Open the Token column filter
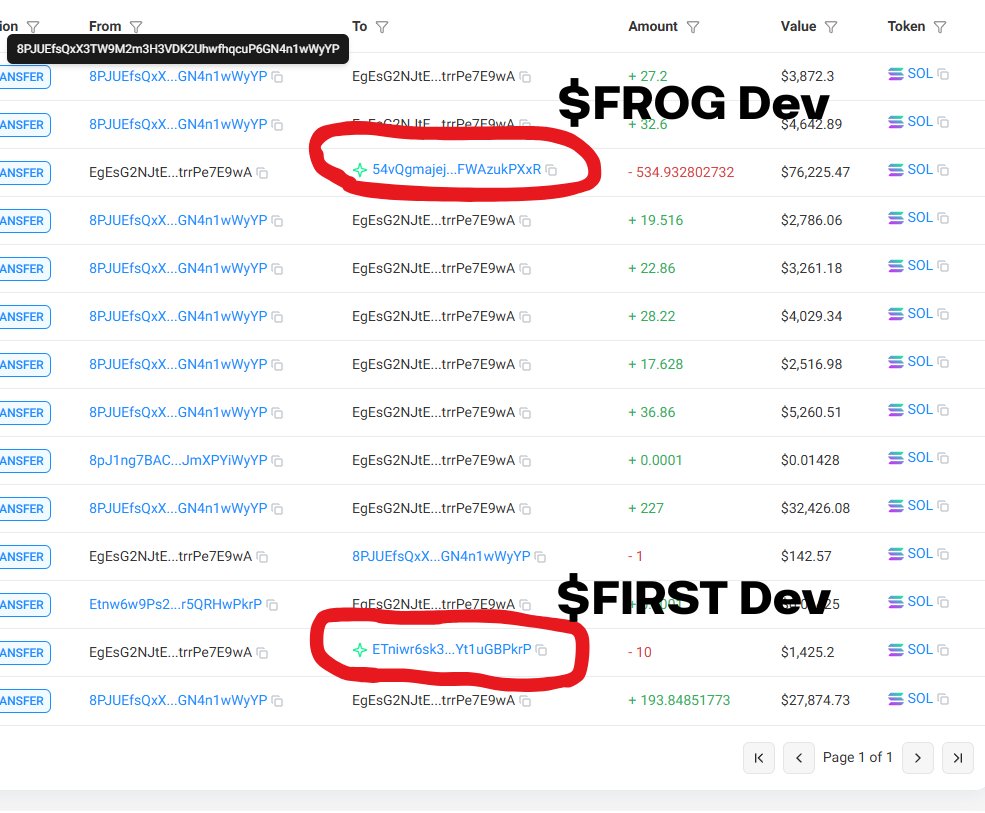 point(940,26)
